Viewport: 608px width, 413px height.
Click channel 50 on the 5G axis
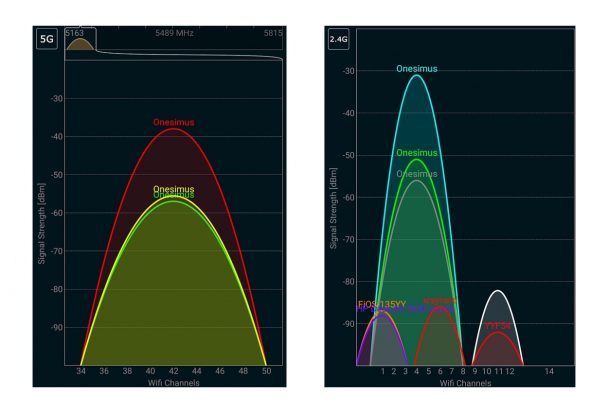tap(266, 371)
